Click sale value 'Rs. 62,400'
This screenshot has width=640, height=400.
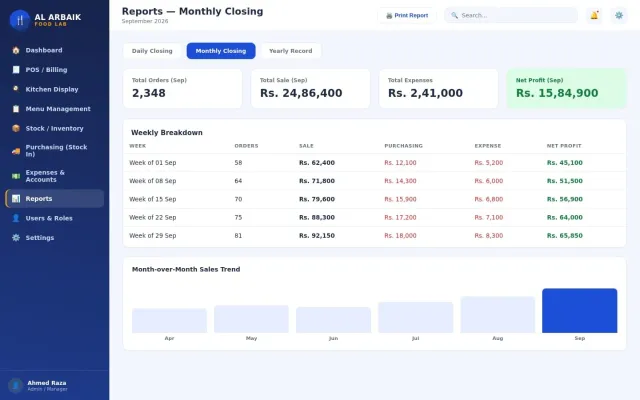(x=317, y=162)
